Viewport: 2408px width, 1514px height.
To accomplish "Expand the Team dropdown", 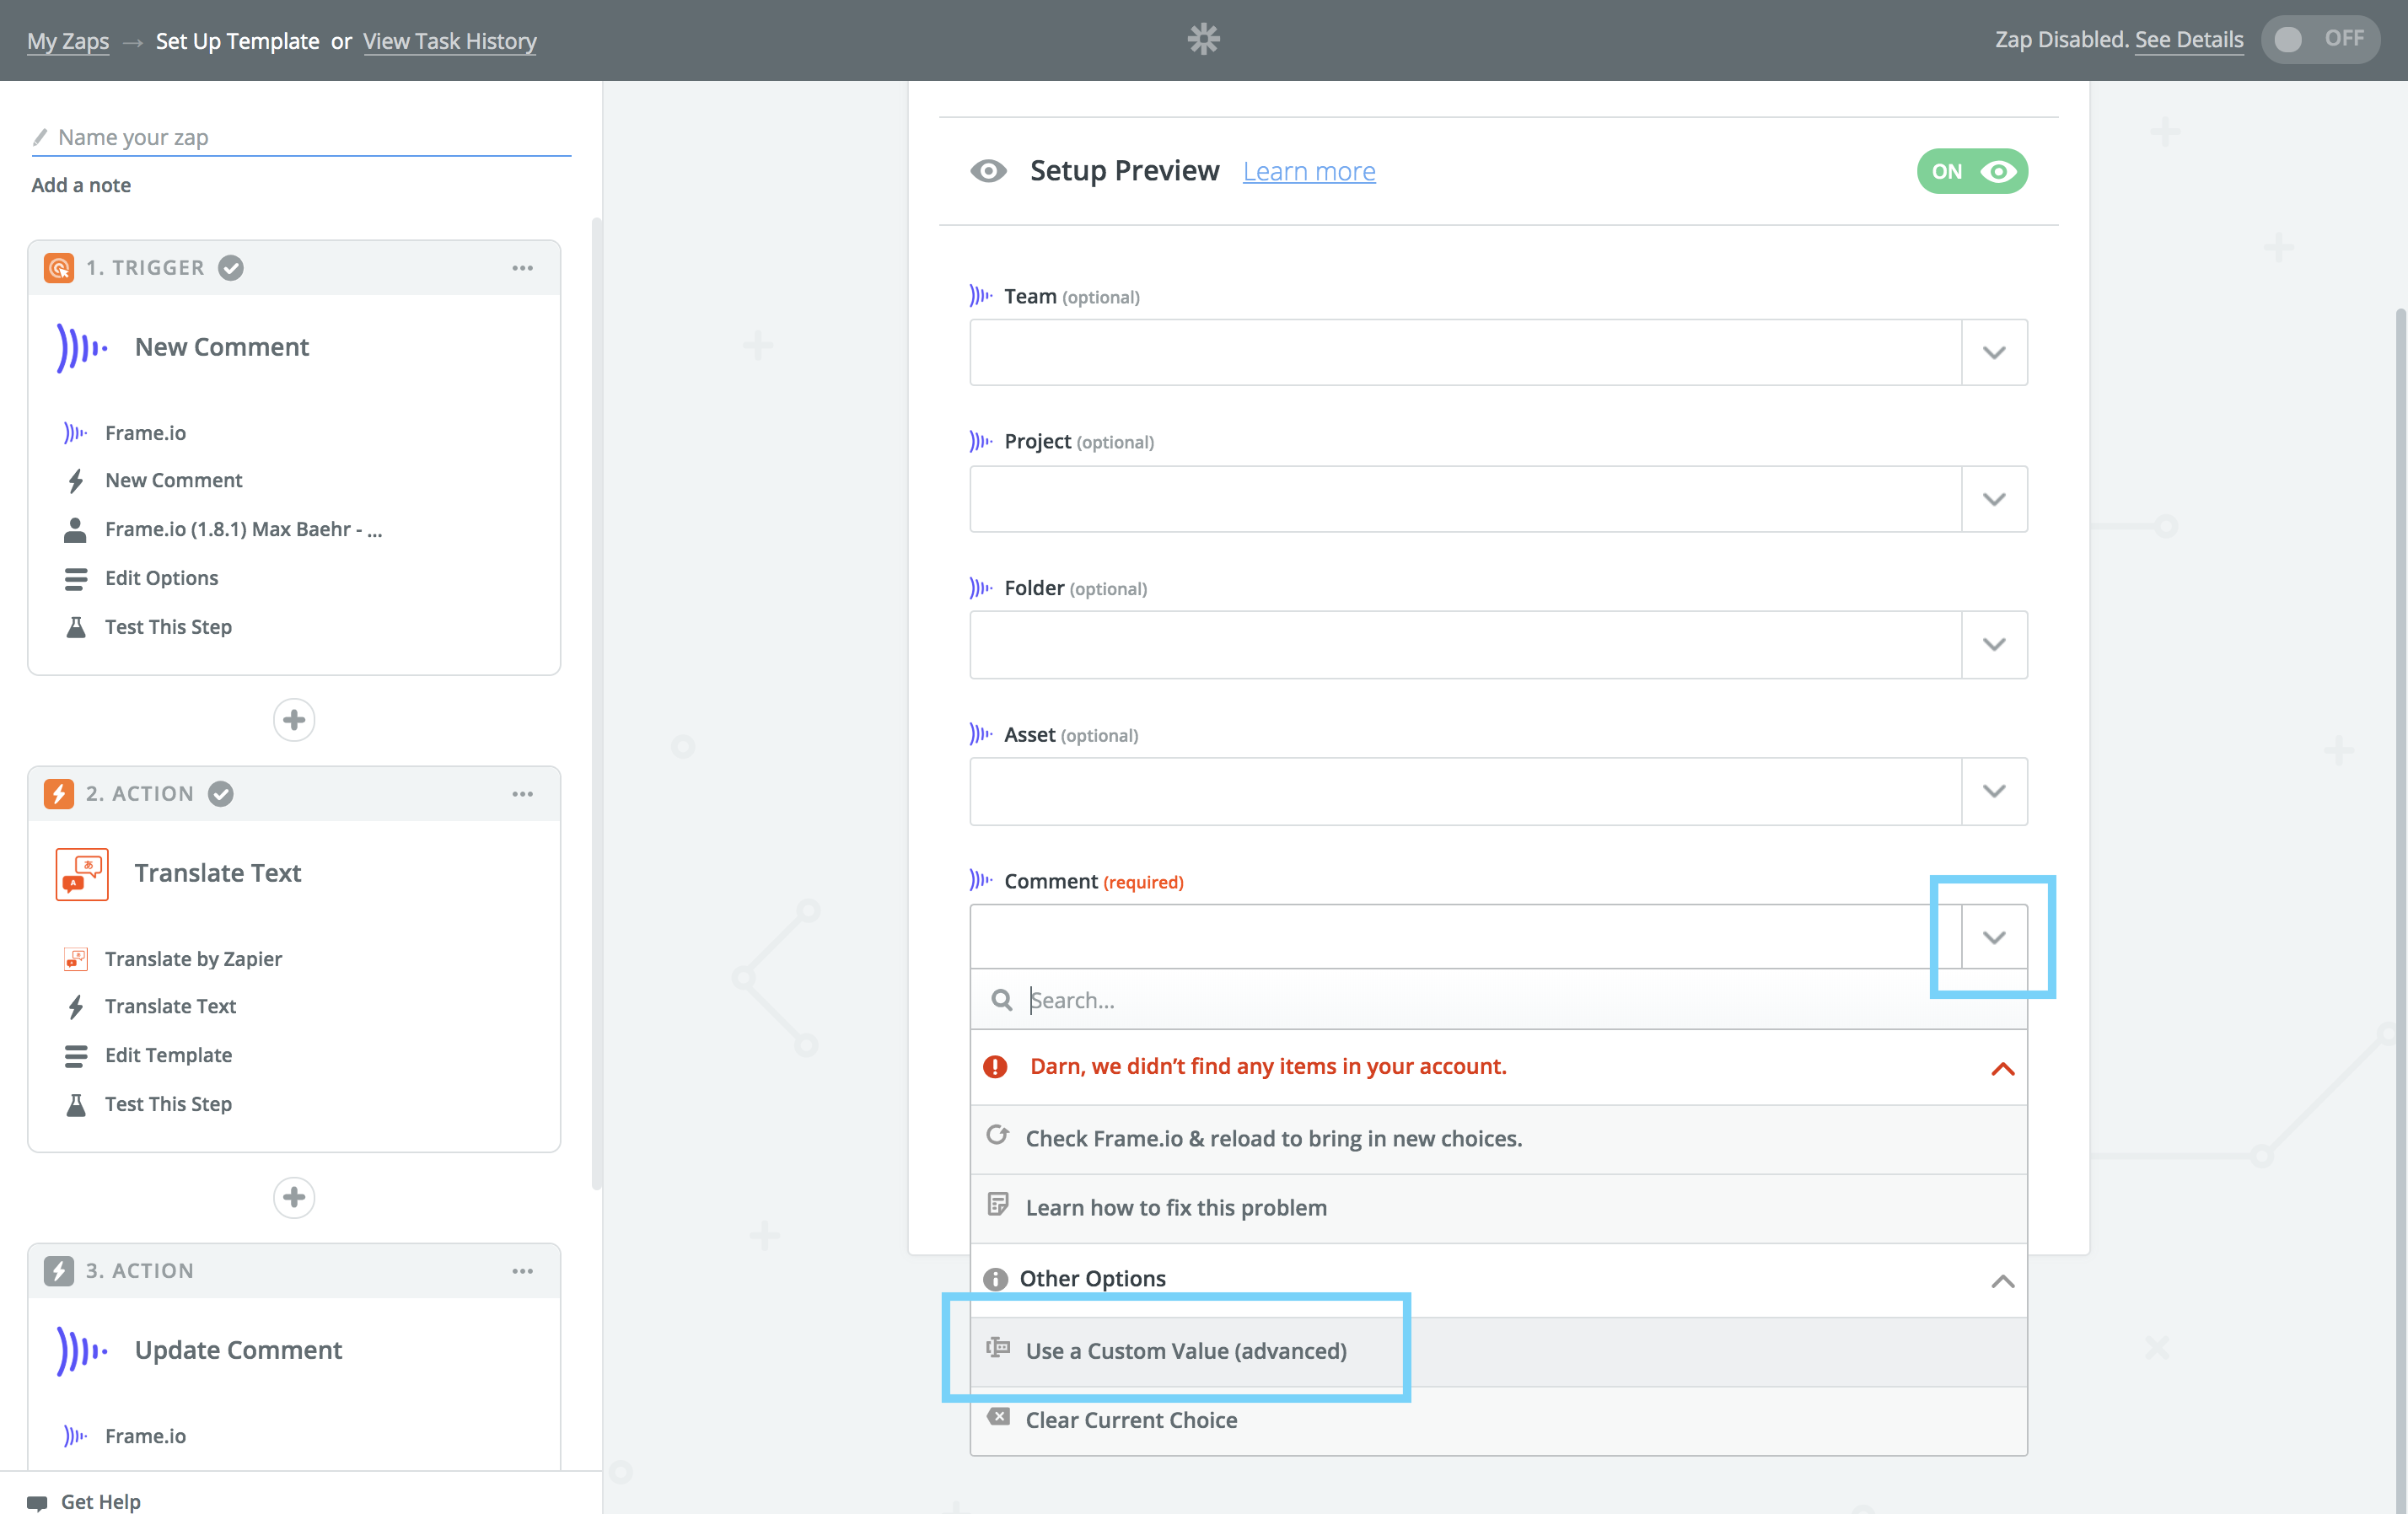I will (1993, 353).
